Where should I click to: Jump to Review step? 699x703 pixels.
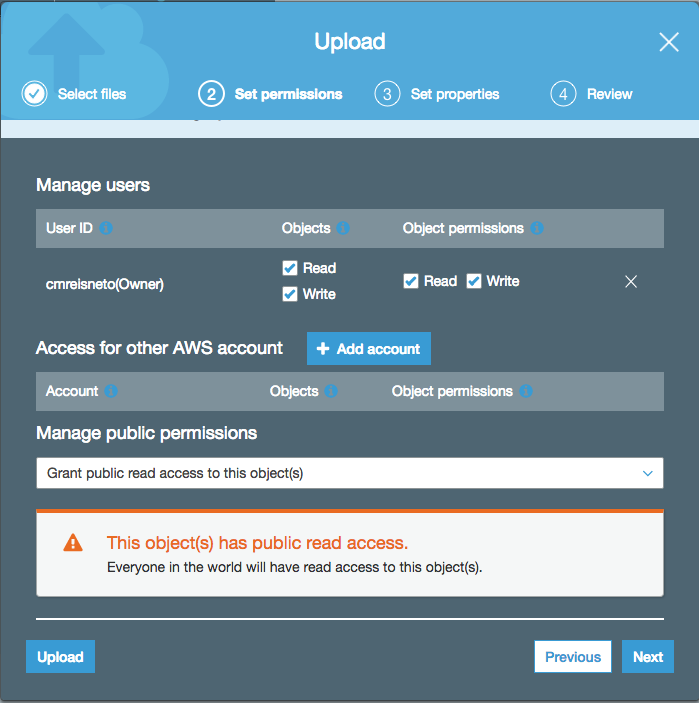click(609, 94)
